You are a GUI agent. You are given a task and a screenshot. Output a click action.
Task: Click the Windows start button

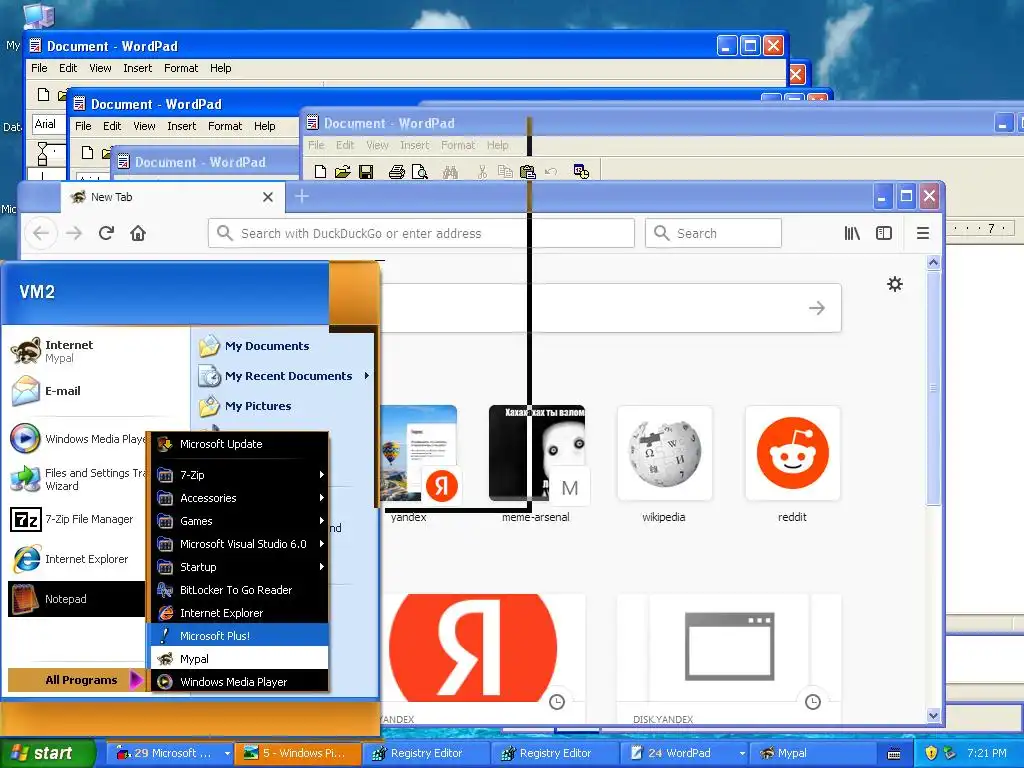(47, 753)
